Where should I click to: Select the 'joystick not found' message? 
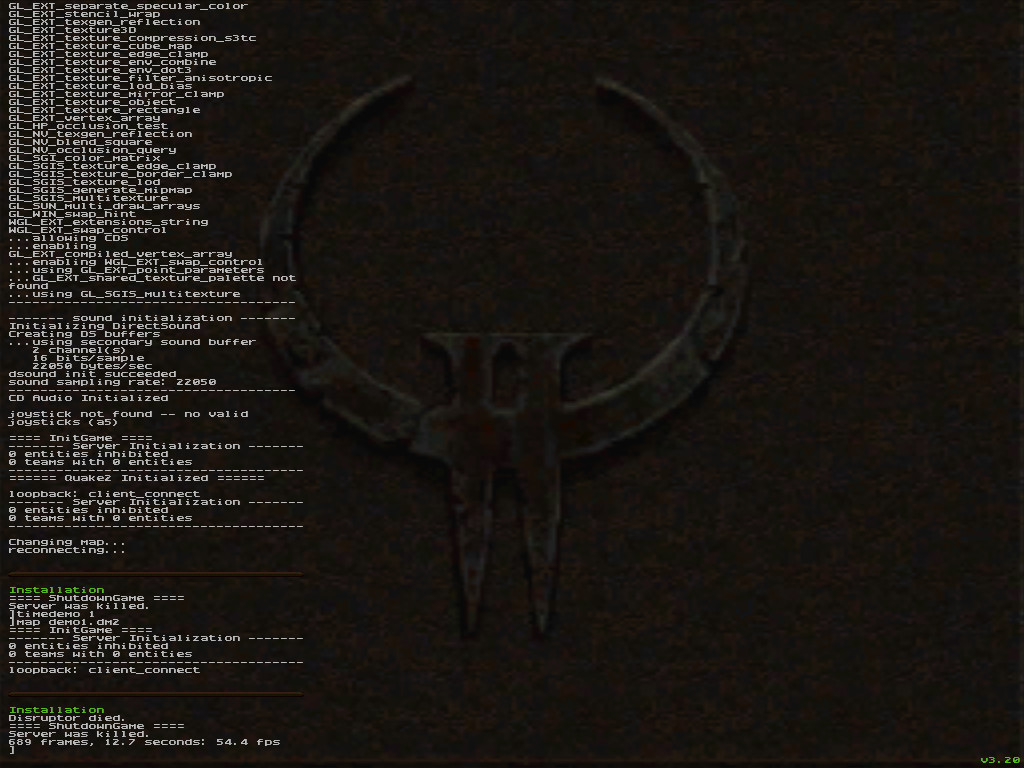128,418
